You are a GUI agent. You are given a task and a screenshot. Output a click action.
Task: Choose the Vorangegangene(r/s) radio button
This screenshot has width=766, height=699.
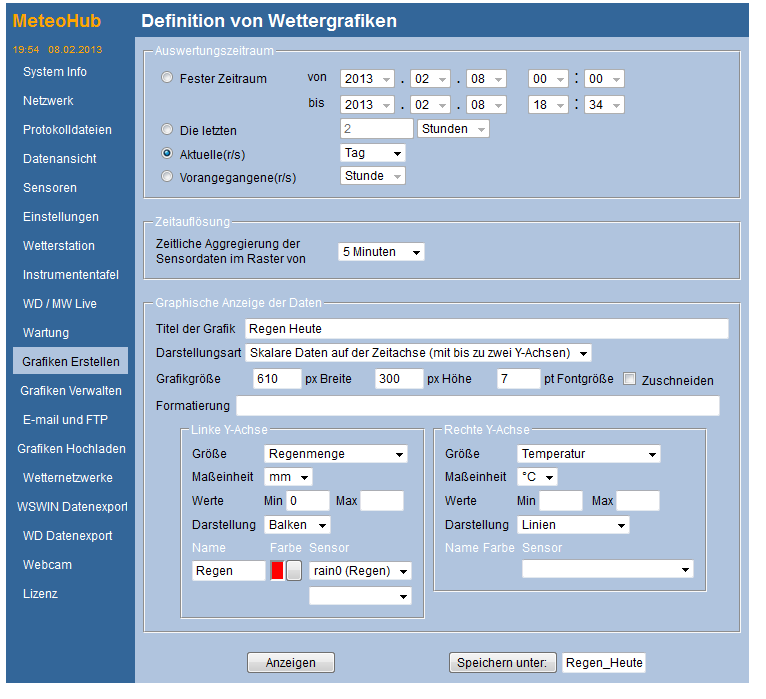(x=167, y=177)
